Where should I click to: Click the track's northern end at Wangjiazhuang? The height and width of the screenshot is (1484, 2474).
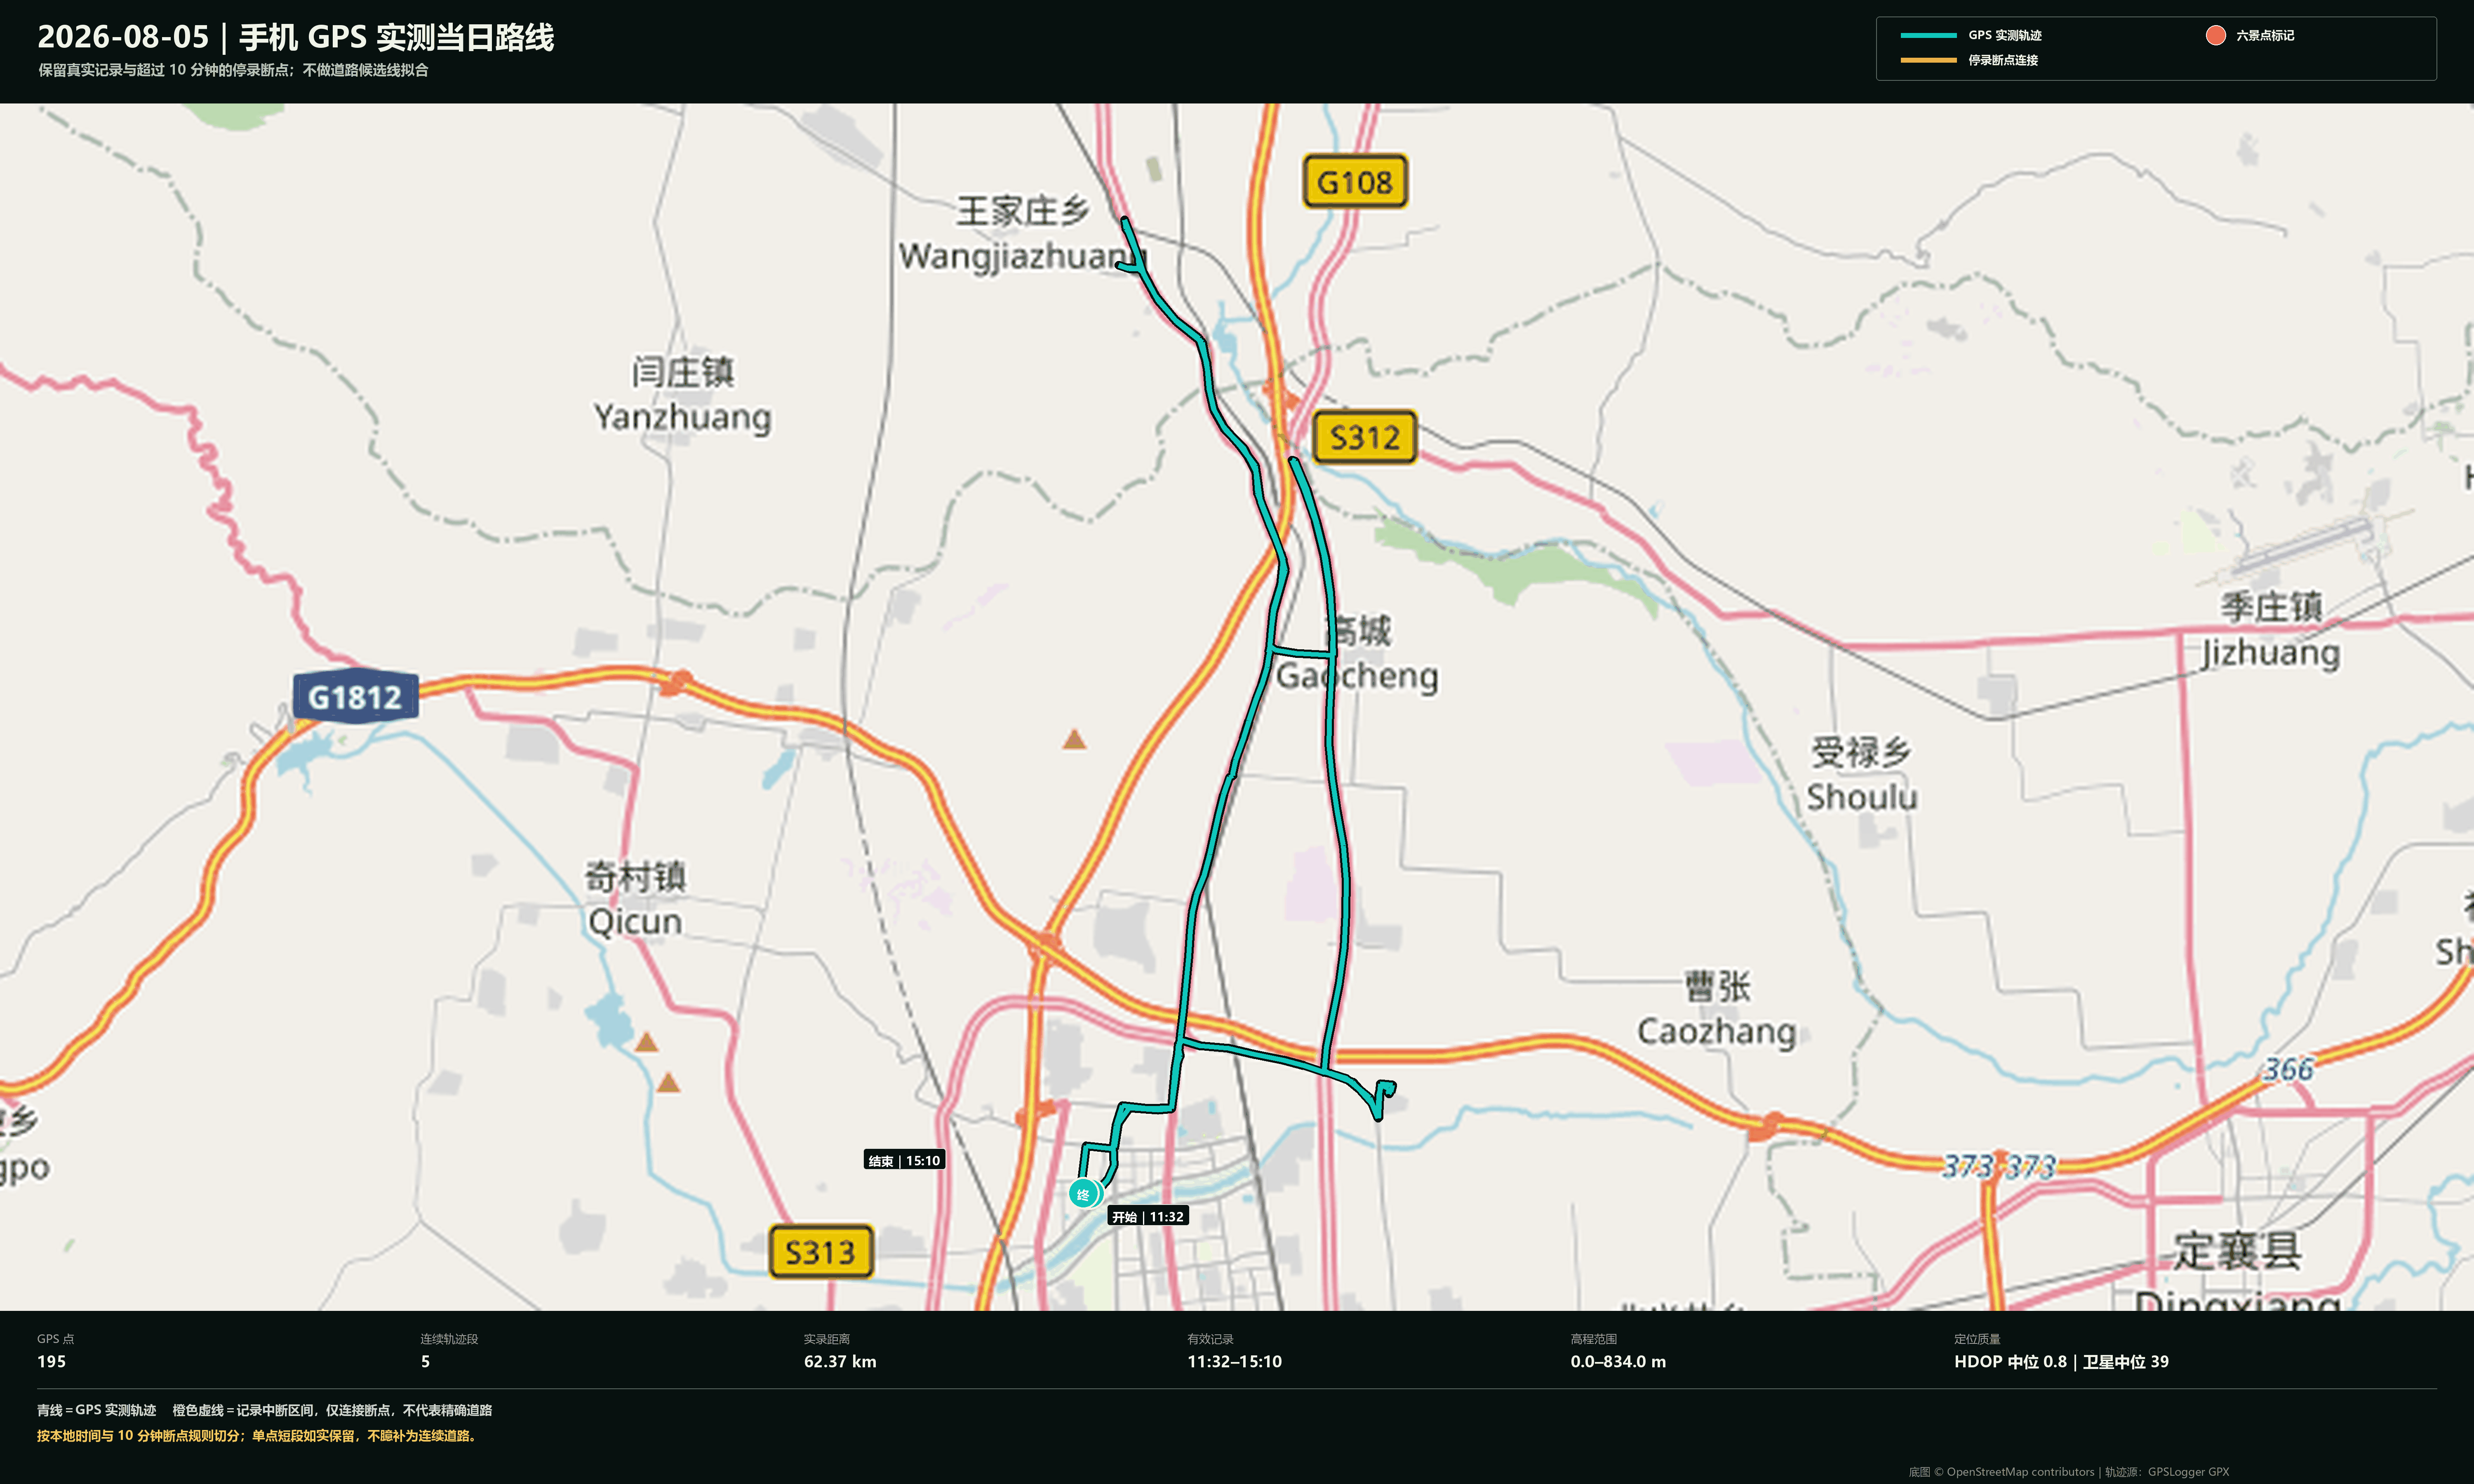point(1125,221)
